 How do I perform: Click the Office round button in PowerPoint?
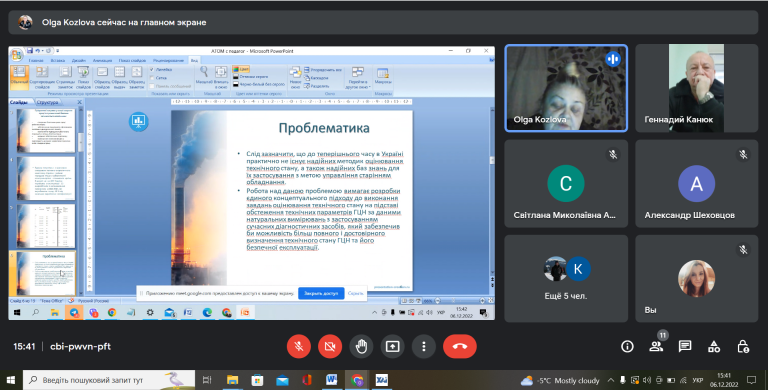(x=17, y=54)
